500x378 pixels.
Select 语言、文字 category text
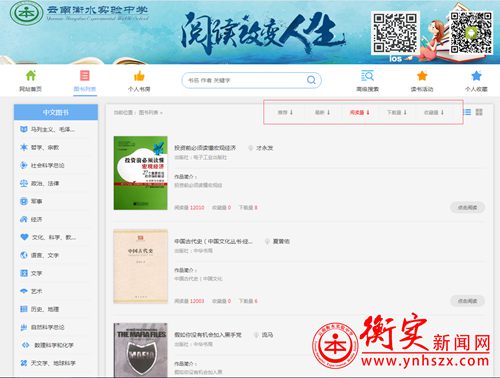coord(45,255)
